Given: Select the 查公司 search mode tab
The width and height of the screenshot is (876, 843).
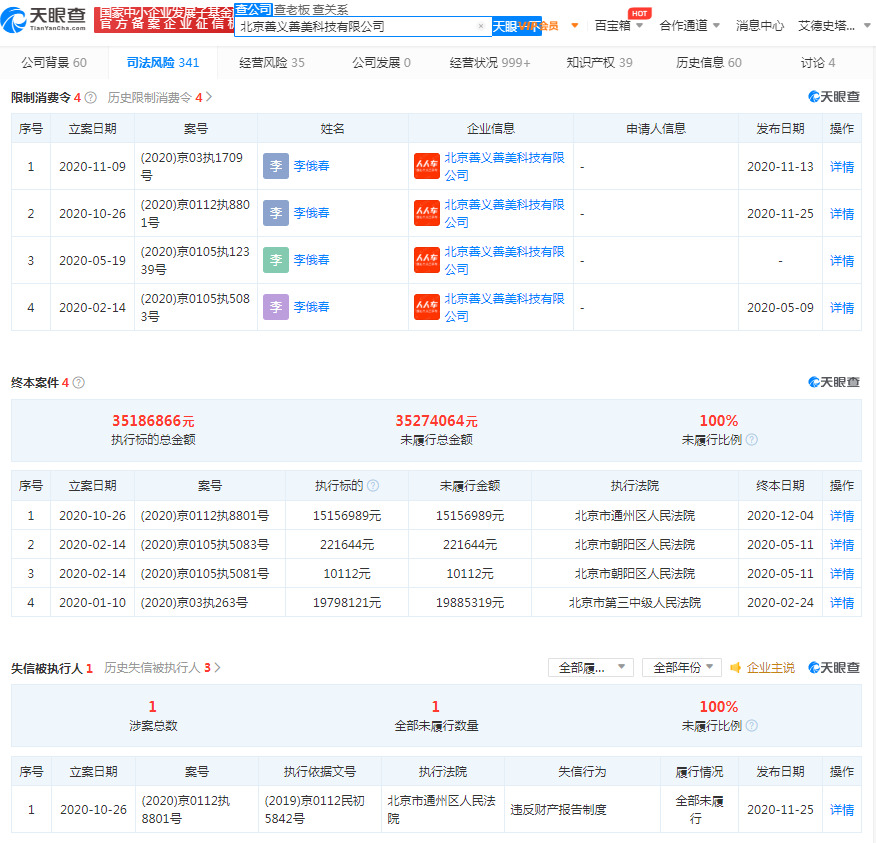Looking at the screenshot, I should [253, 9].
